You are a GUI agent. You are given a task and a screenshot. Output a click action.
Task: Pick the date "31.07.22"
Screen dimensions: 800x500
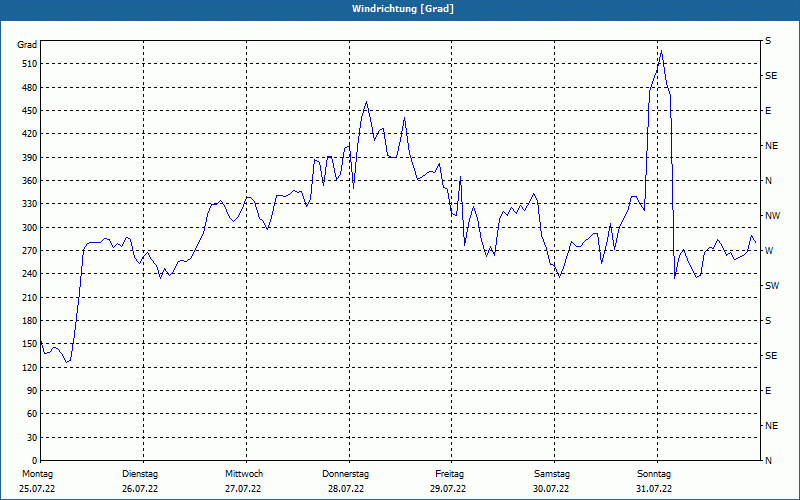pyautogui.click(x=654, y=489)
